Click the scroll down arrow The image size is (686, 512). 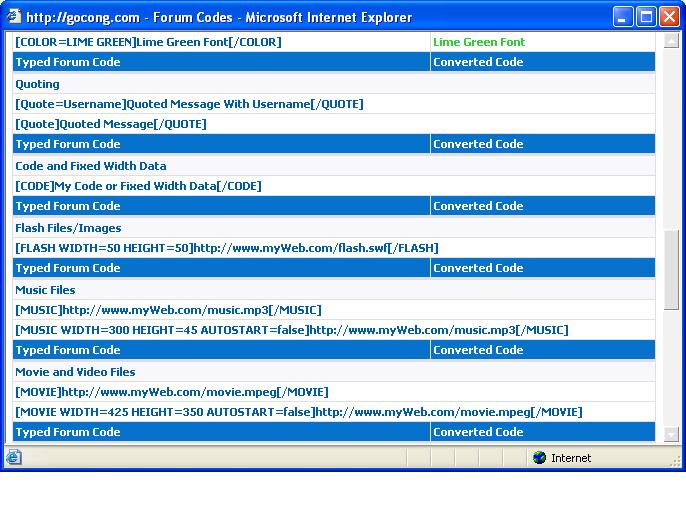point(671,434)
